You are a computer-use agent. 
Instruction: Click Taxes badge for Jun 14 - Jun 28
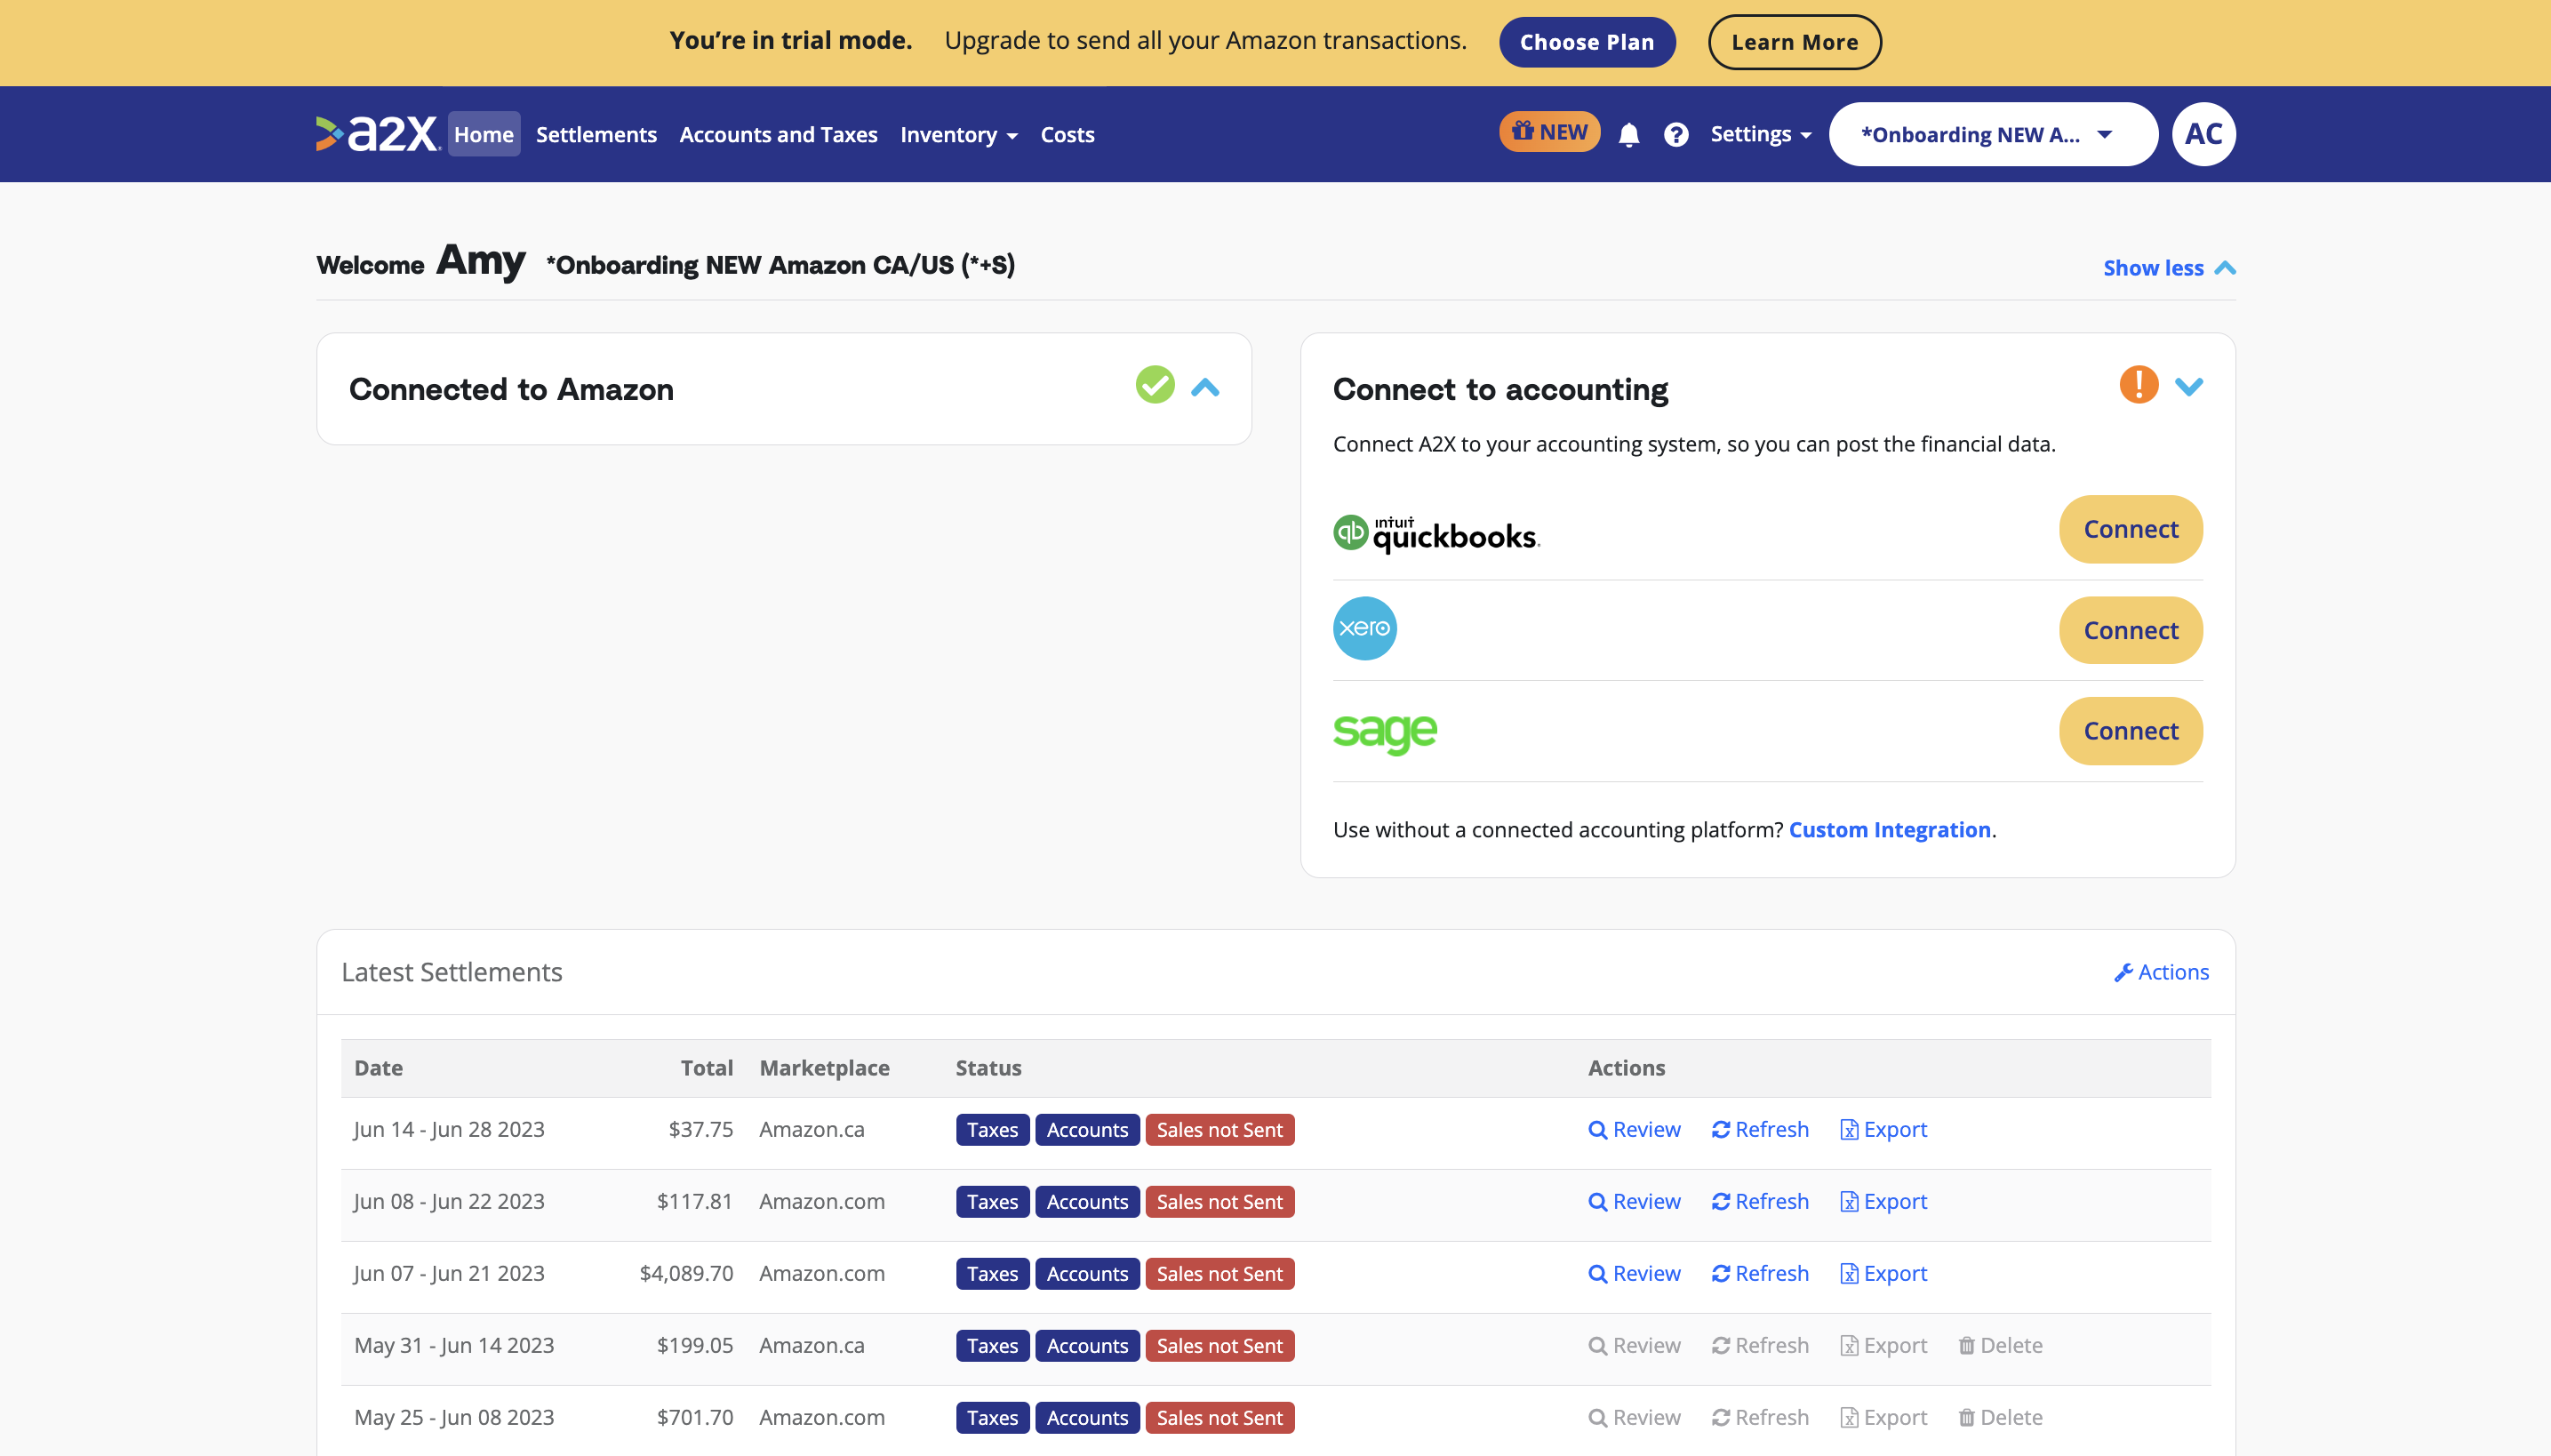click(992, 1130)
